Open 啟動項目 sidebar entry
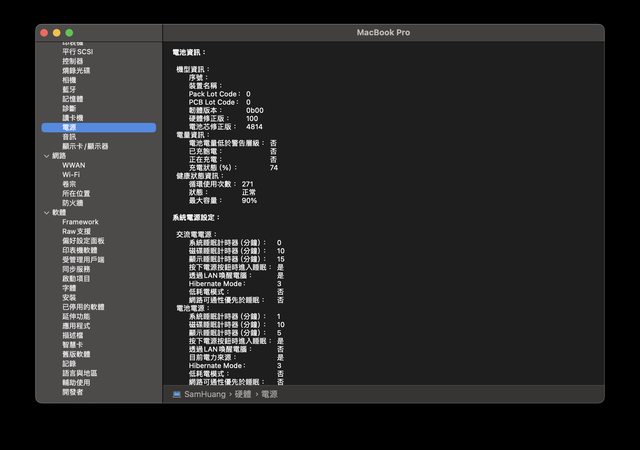 (76, 278)
